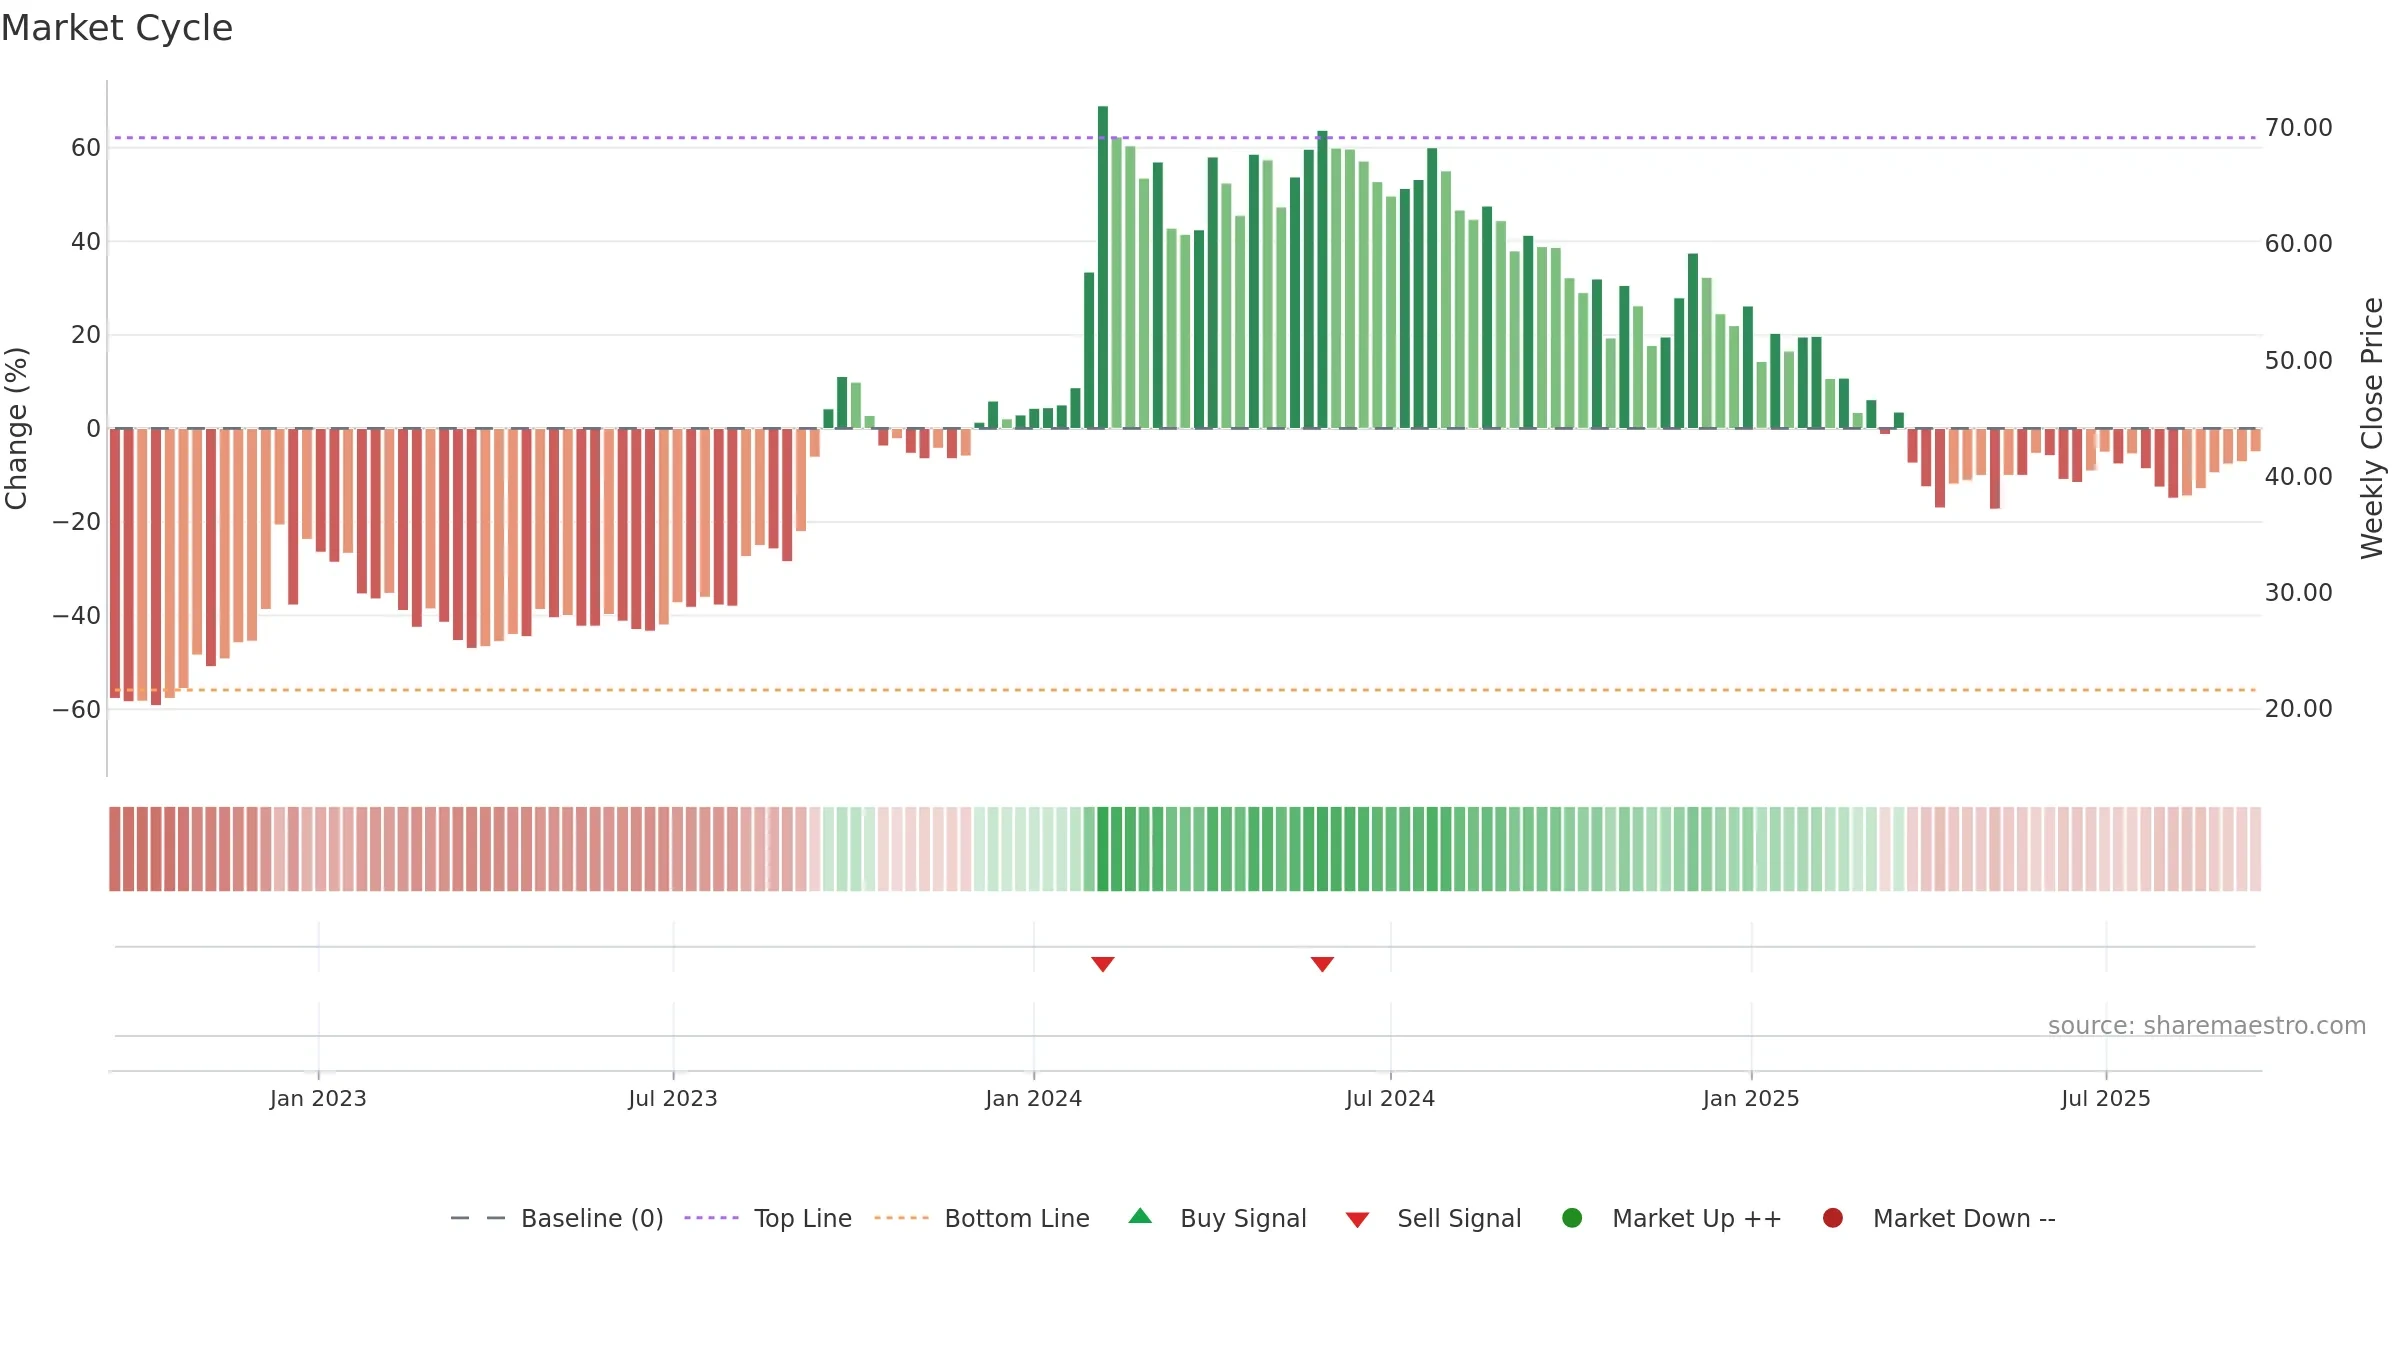Click the Change (%) axis title
This screenshot has width=2400, height=1350.
click(x=16, y=428)
